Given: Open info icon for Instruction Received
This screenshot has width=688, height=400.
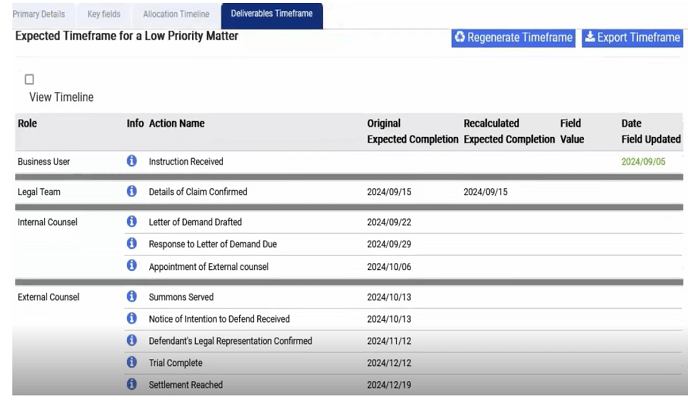Looking at the screenshot, I should click(132, 161).
